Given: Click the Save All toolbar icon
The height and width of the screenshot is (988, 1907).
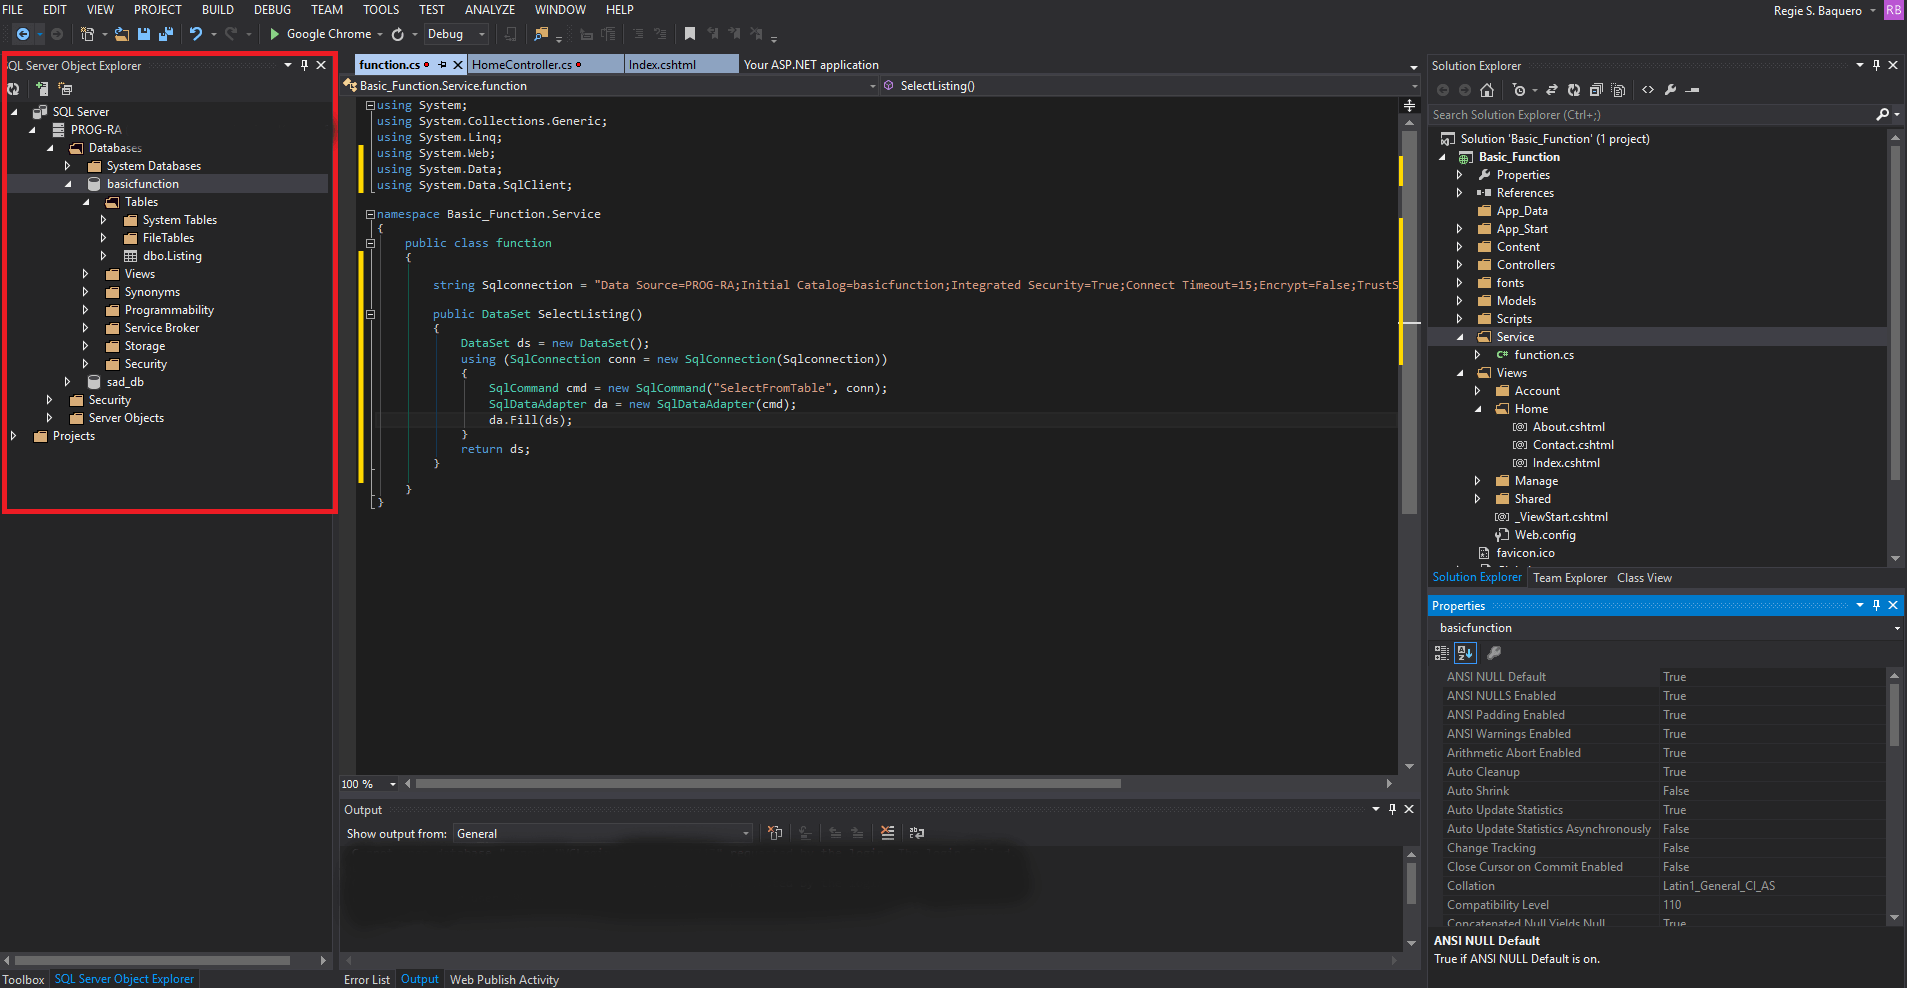Looking at the screenshot, I should pos(166,34).
